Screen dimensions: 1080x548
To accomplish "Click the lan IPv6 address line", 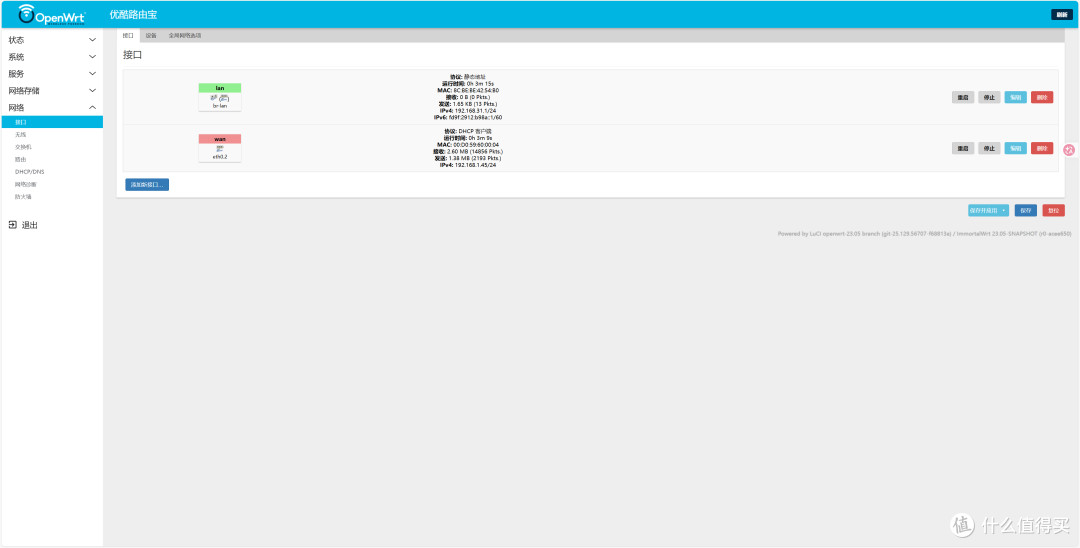I will pos(468,118).
